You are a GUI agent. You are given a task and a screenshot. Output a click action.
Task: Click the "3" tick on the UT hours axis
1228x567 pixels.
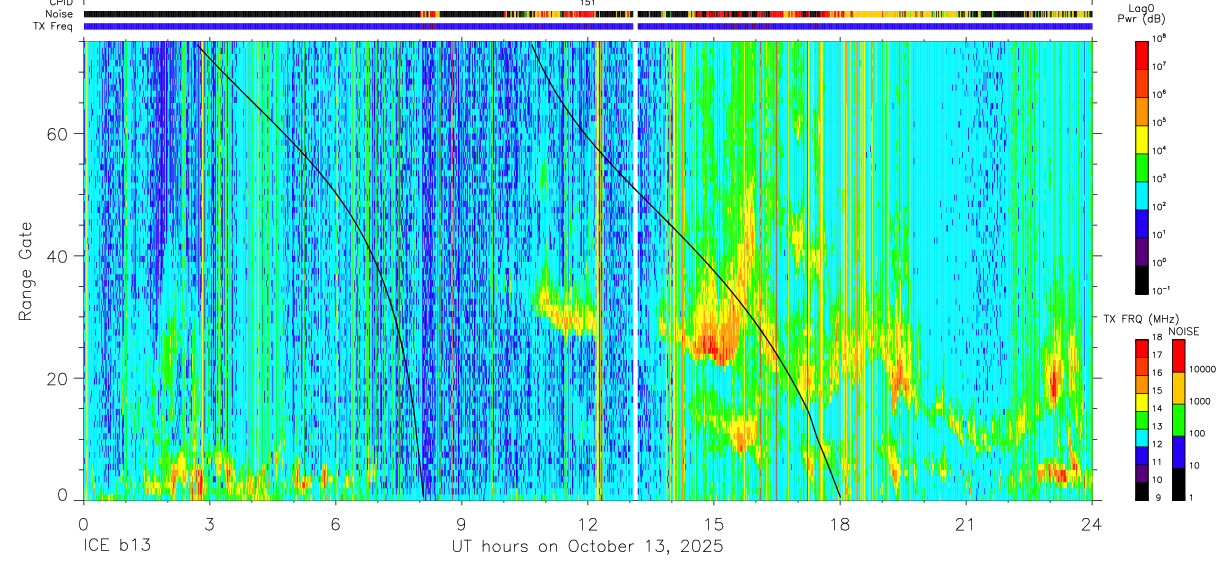(209, 524)
